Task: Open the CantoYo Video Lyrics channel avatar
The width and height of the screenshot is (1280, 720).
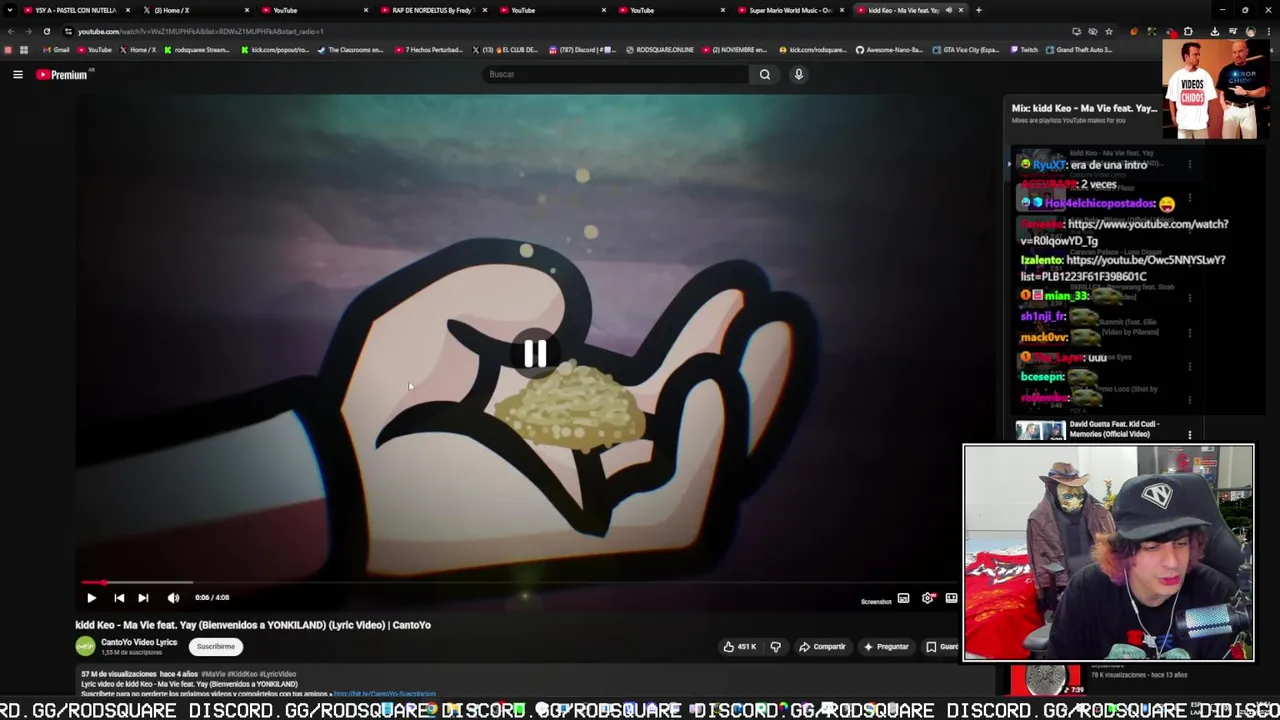Action: [85, 646]
